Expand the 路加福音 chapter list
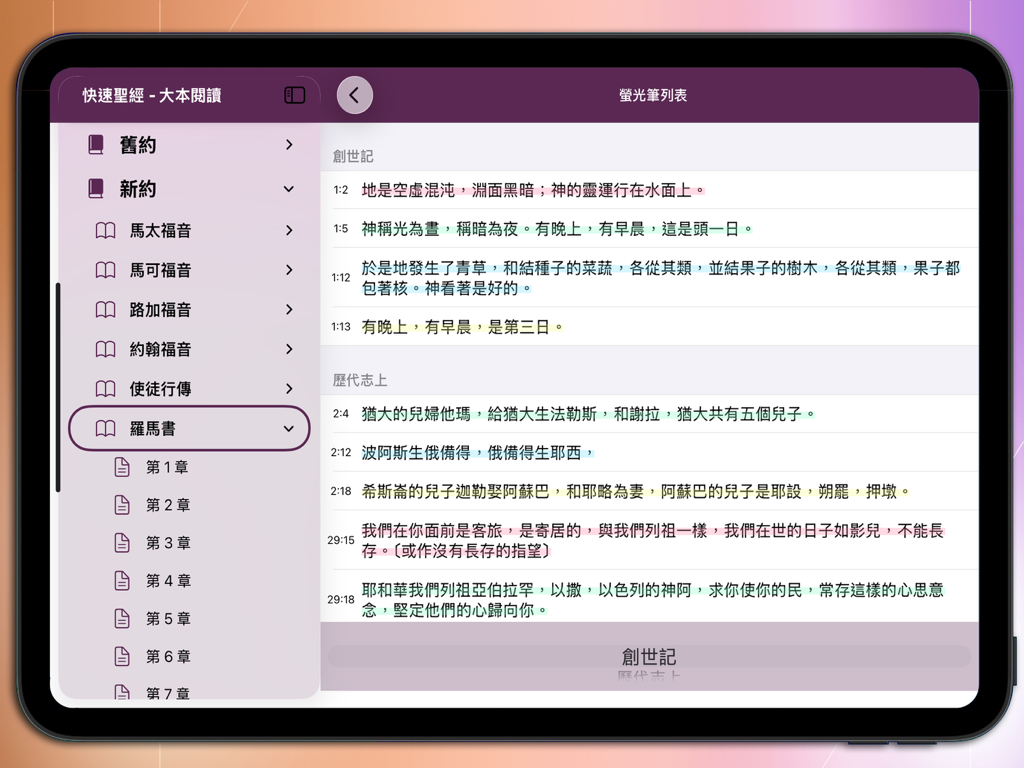 [x=288, y=310]
